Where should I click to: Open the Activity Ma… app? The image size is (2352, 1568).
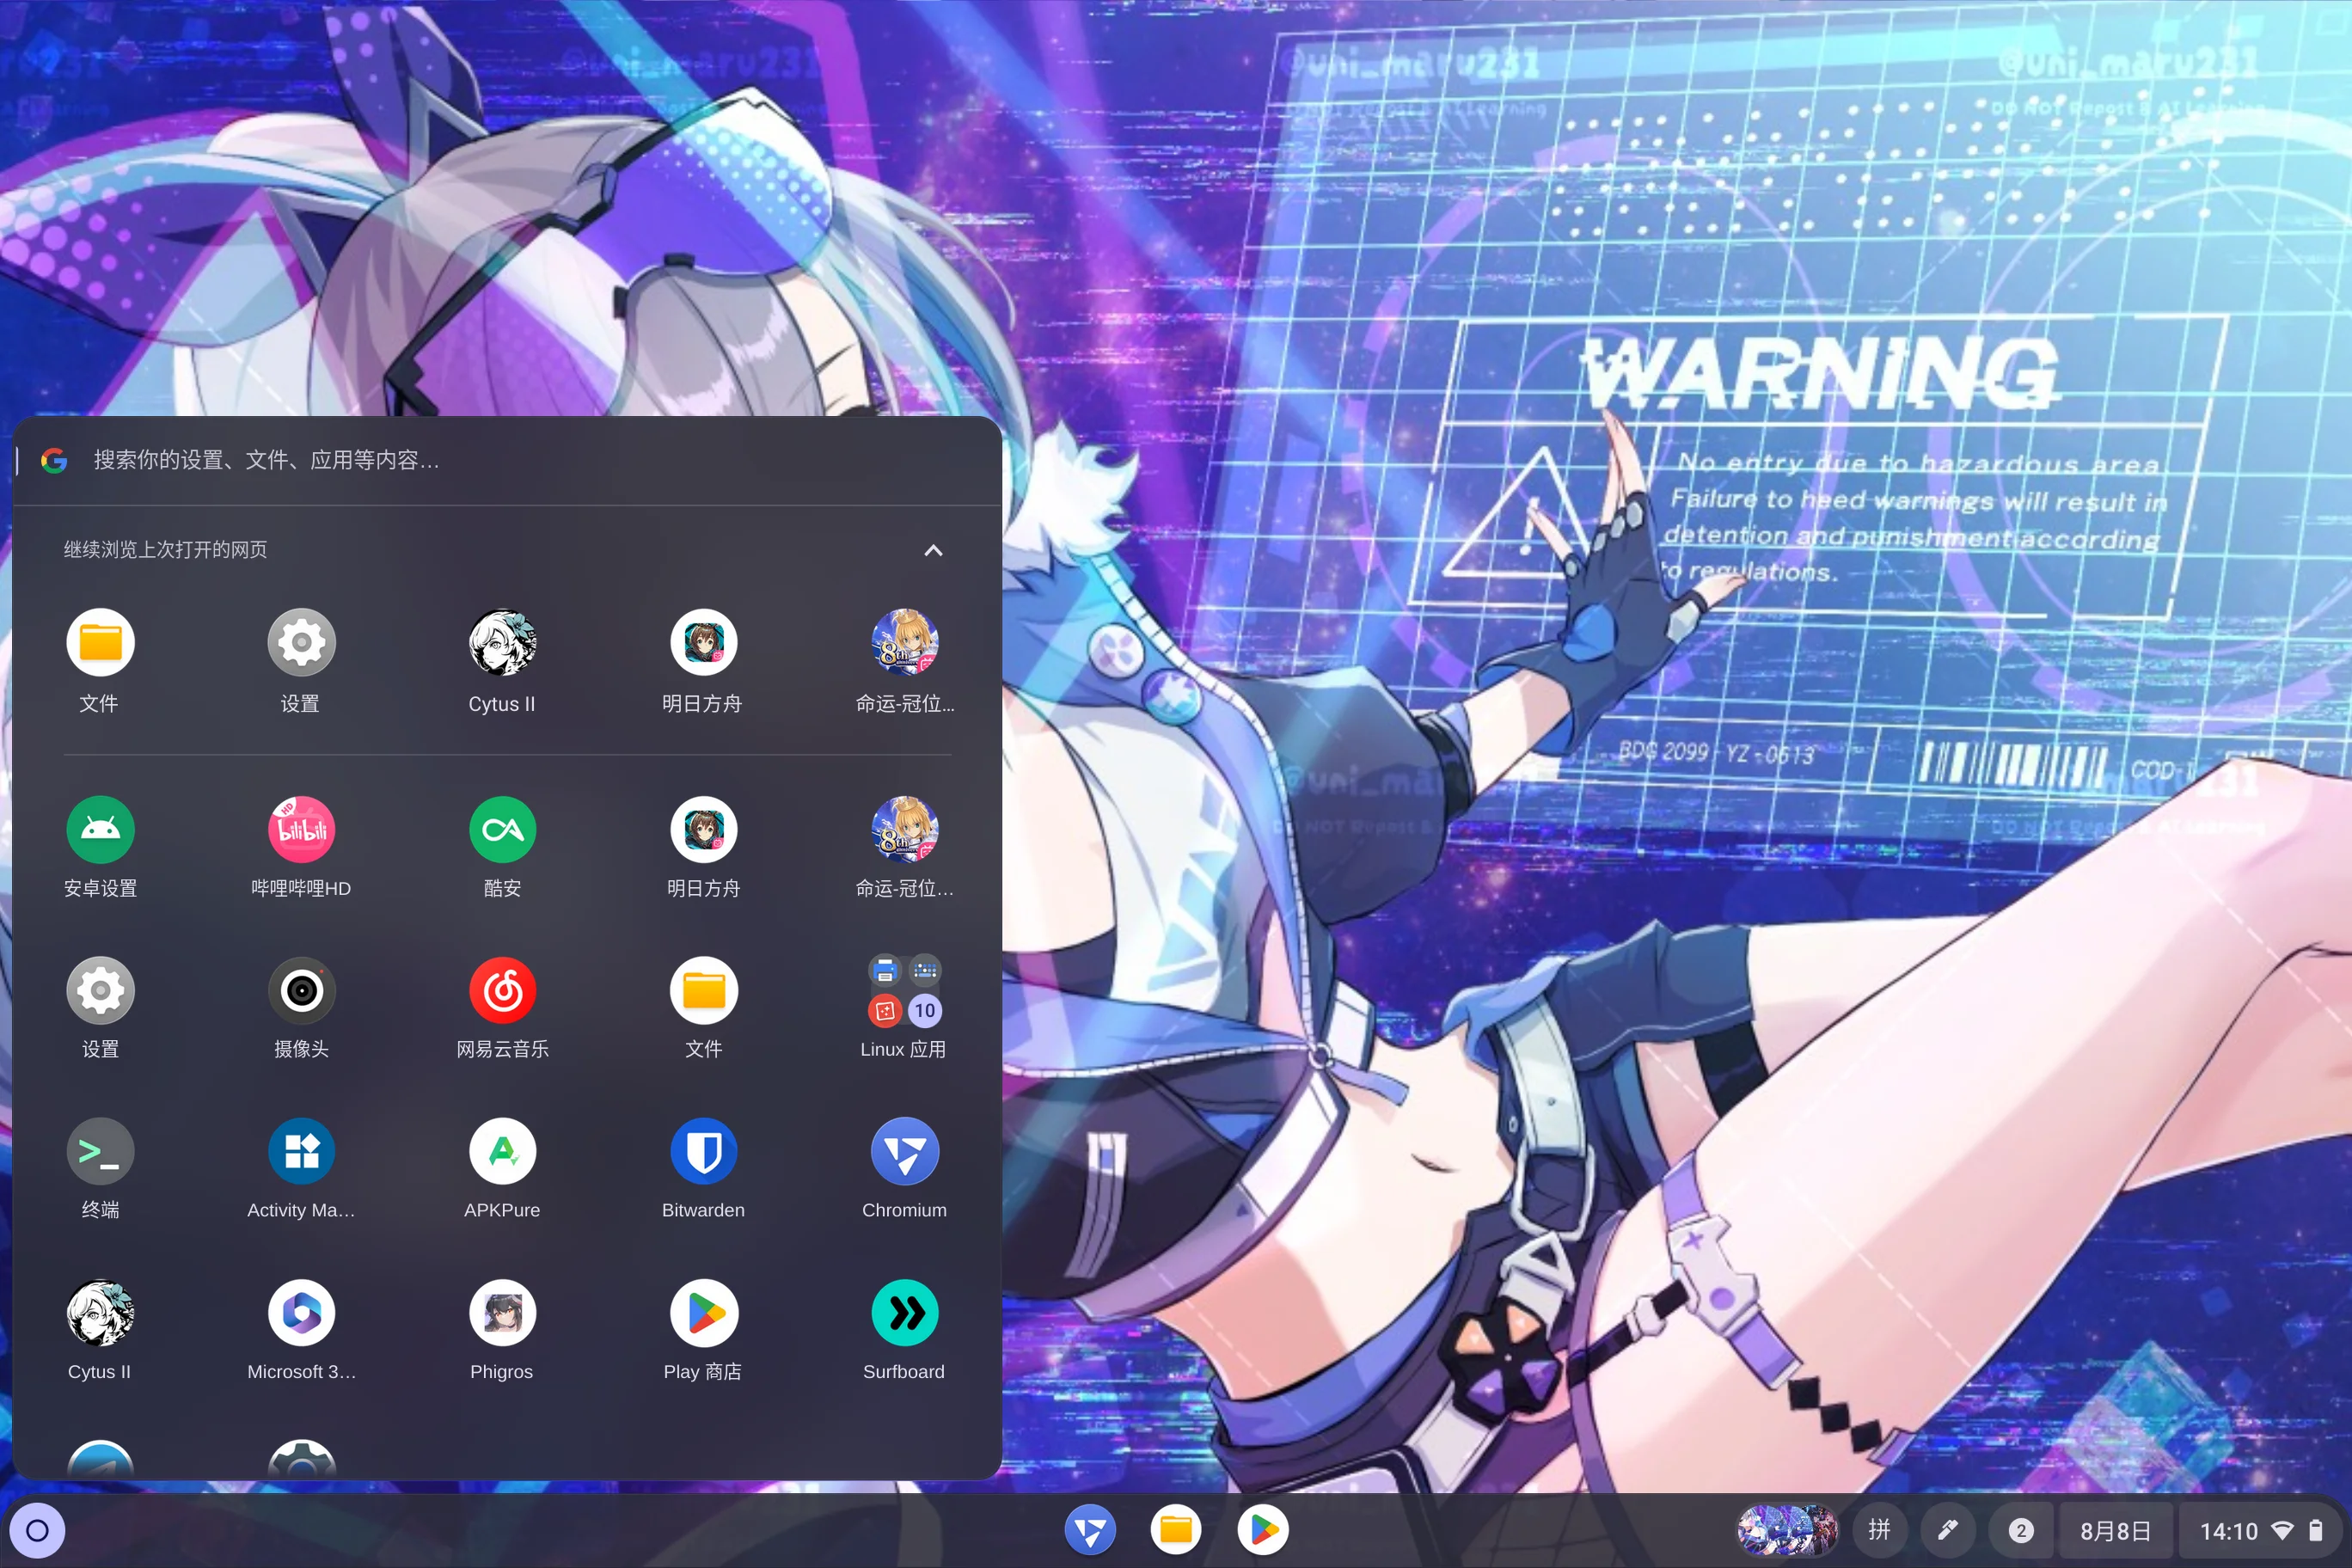(301, 1151)
